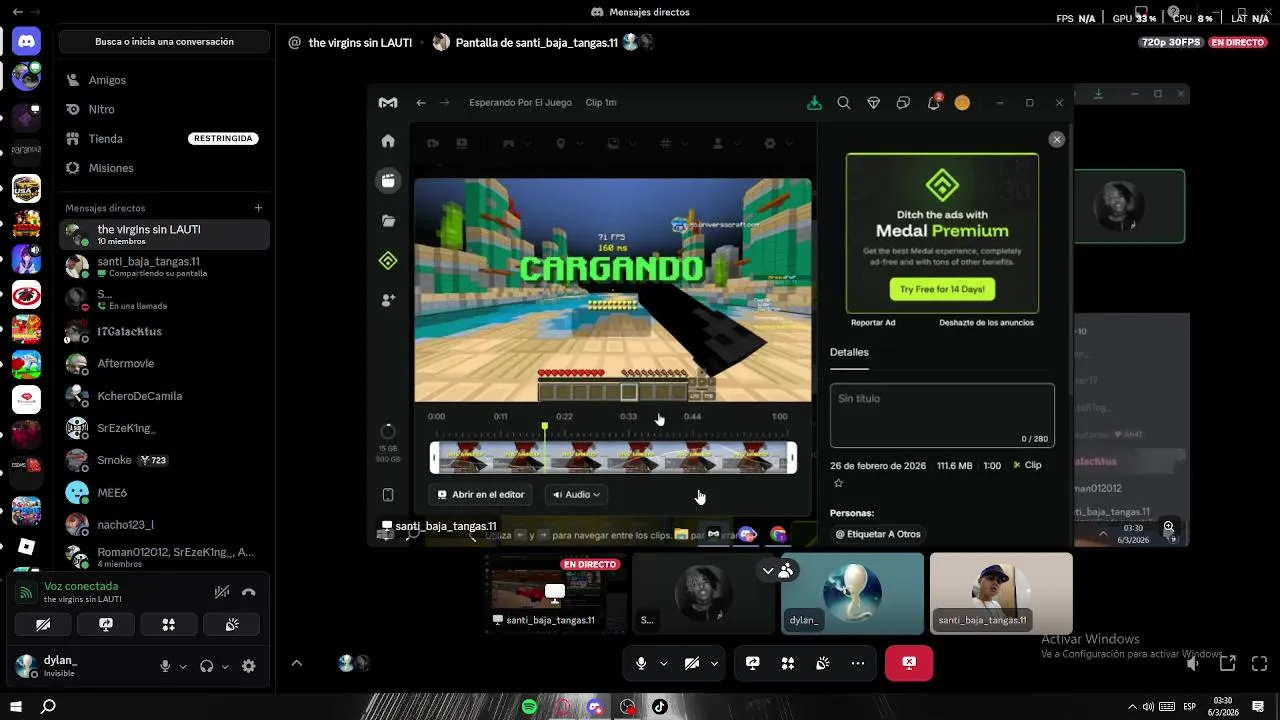Start screen sharing from the bottom call bar
The width and height of the screenshot is (1280, 720).
(753, 663)
